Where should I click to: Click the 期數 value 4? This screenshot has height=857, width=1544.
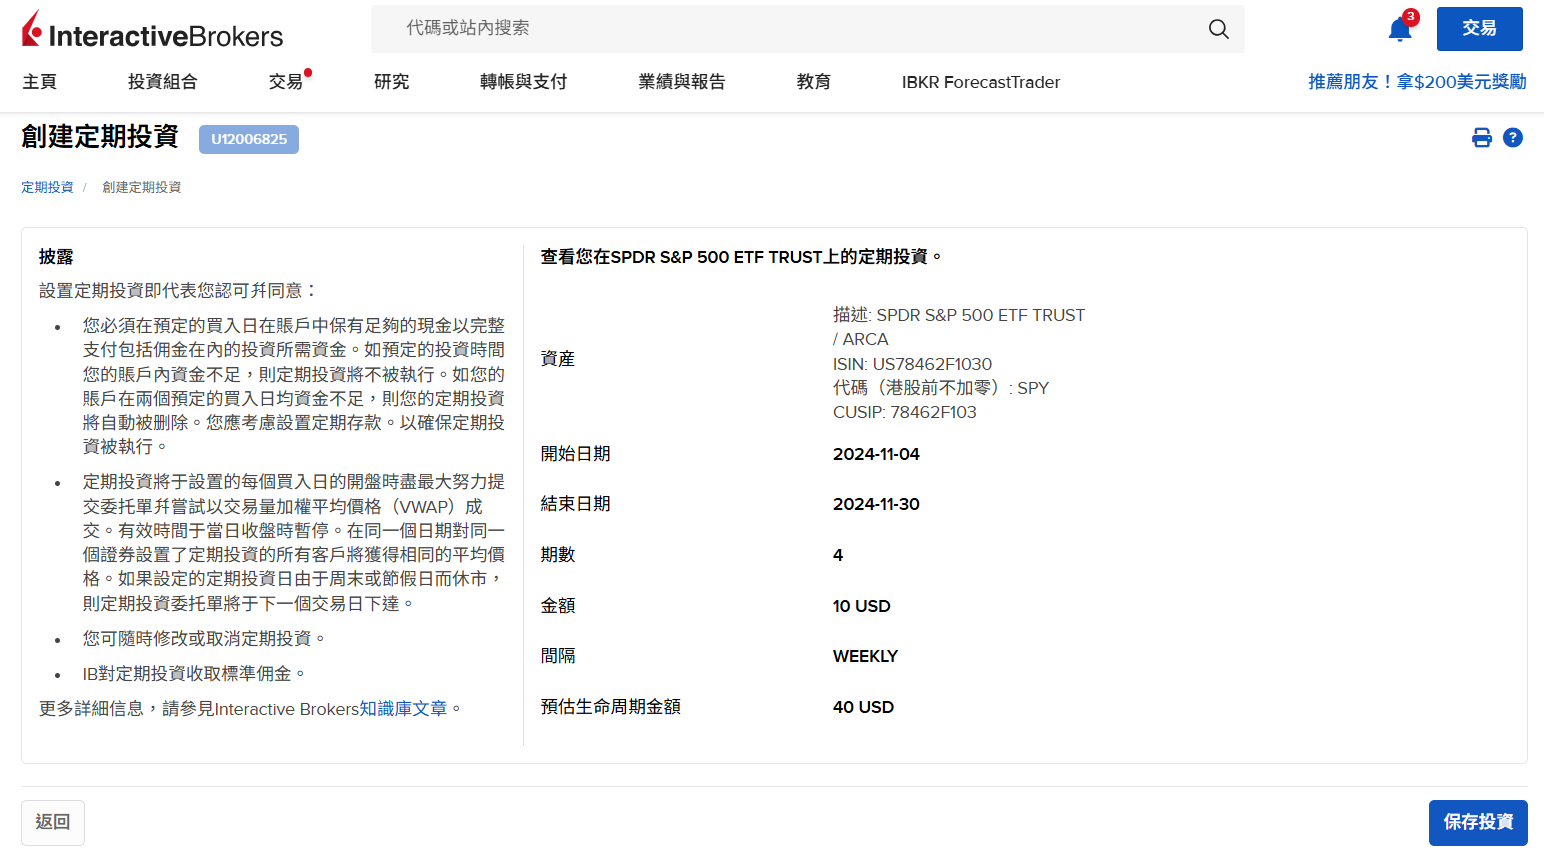click(x=838, y=555)
